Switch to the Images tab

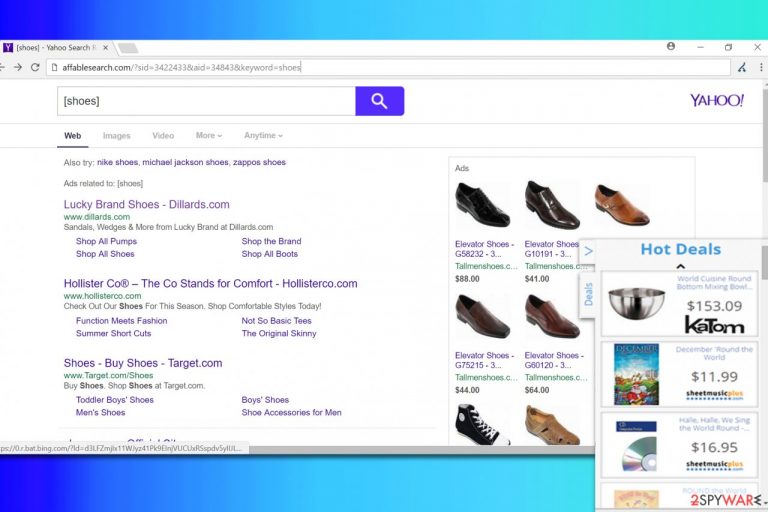click(x=117, y=136)
